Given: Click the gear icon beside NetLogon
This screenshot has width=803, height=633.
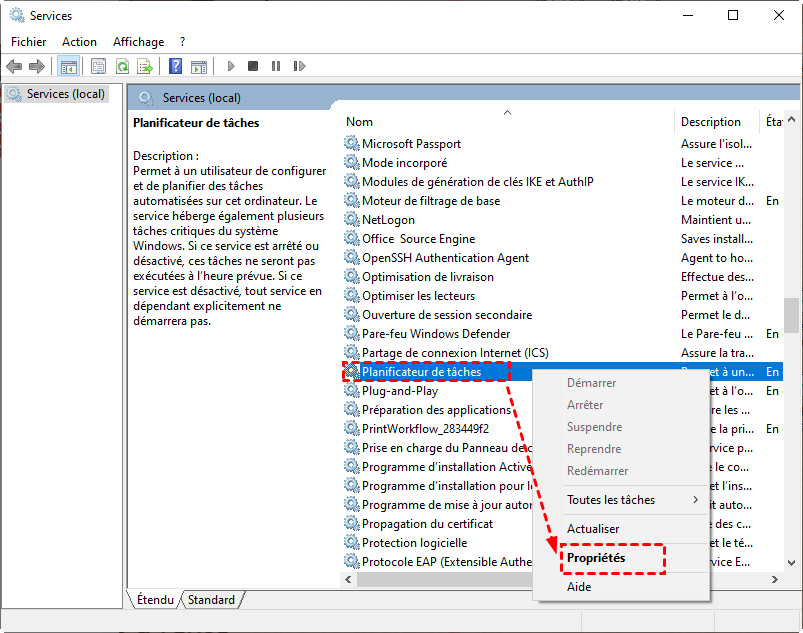Looking at the screenshot, I should pyautogui.click(x=351, y=219).
